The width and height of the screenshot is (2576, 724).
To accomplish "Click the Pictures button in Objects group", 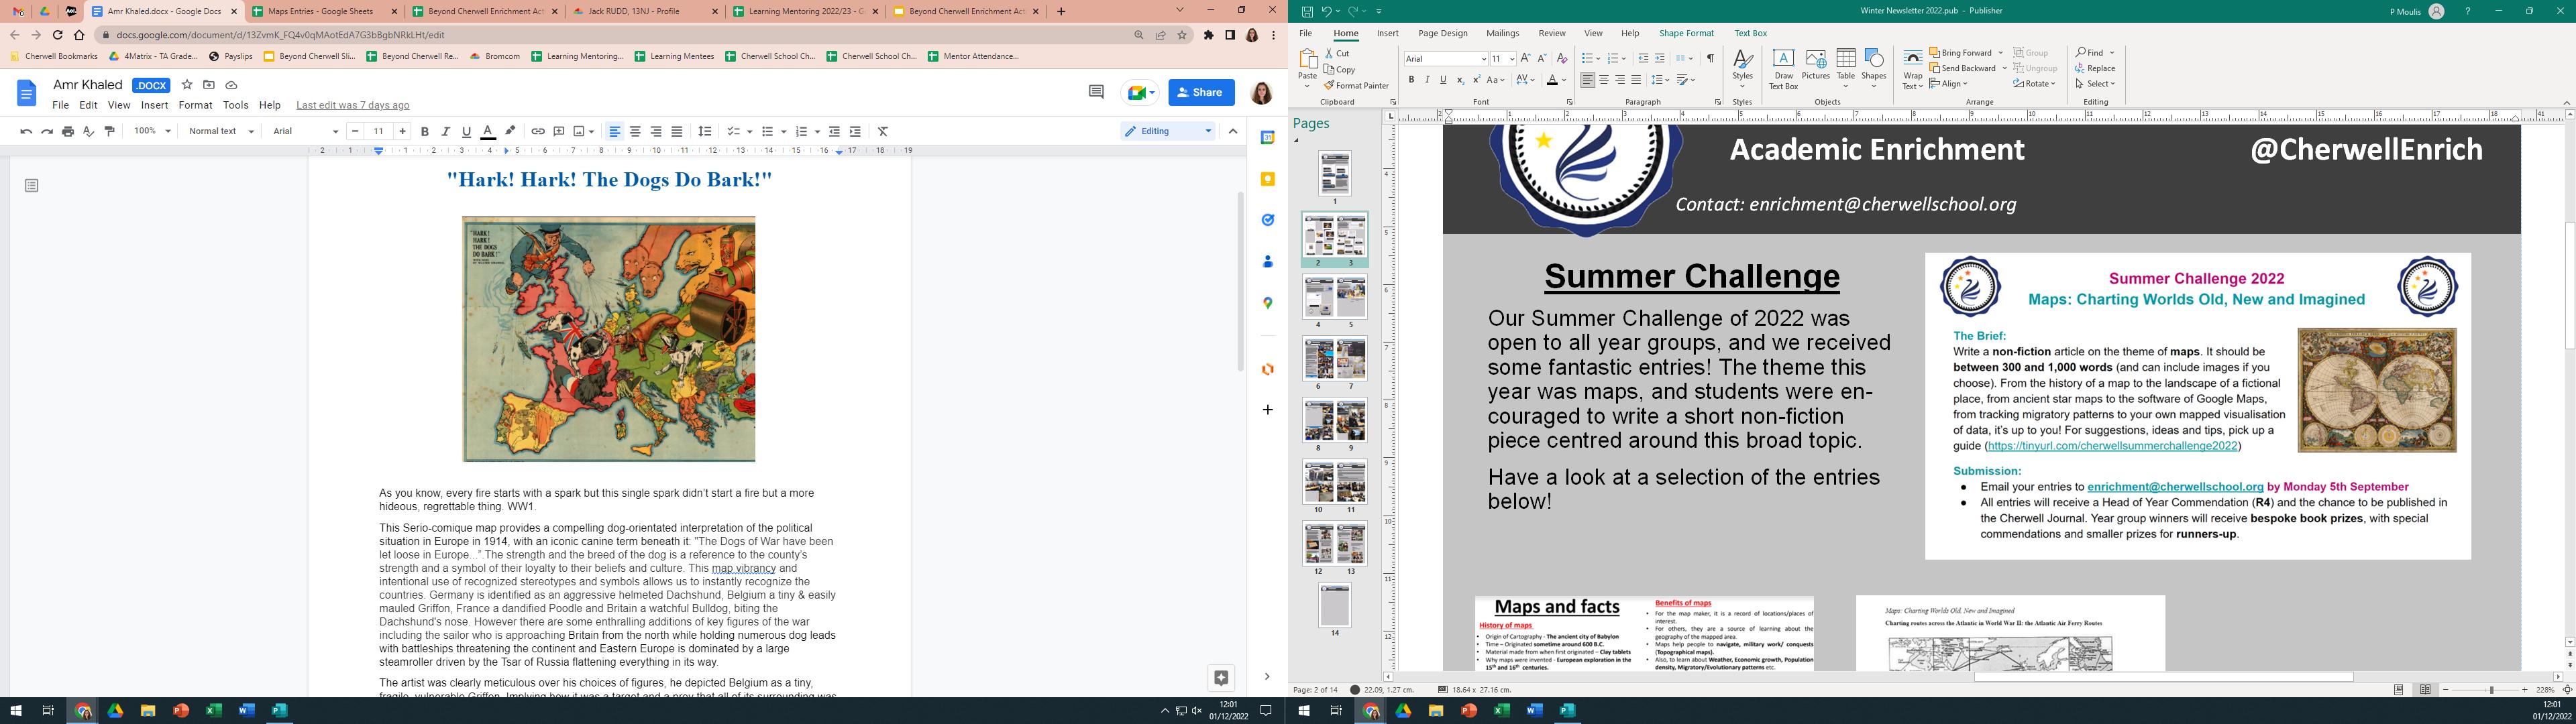I will pos(1815,65).
